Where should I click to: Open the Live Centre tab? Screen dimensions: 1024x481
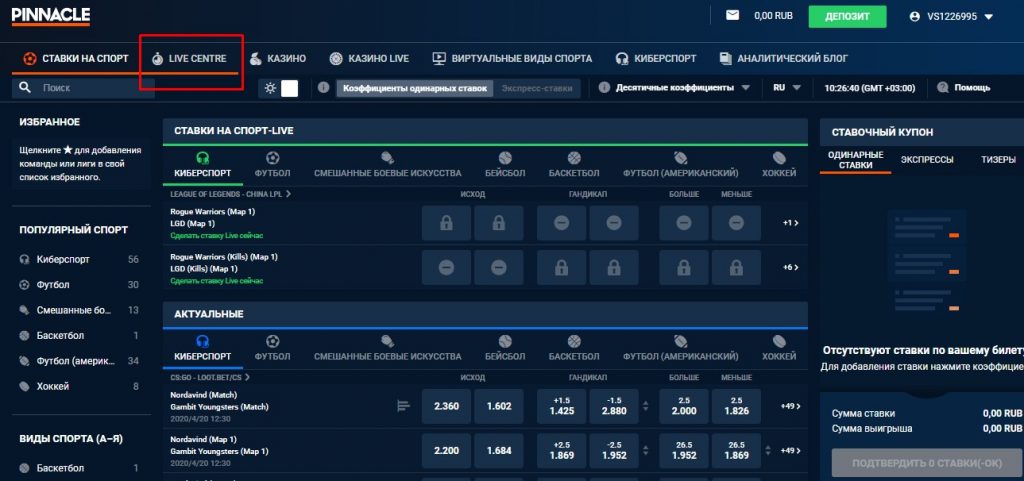189,58
